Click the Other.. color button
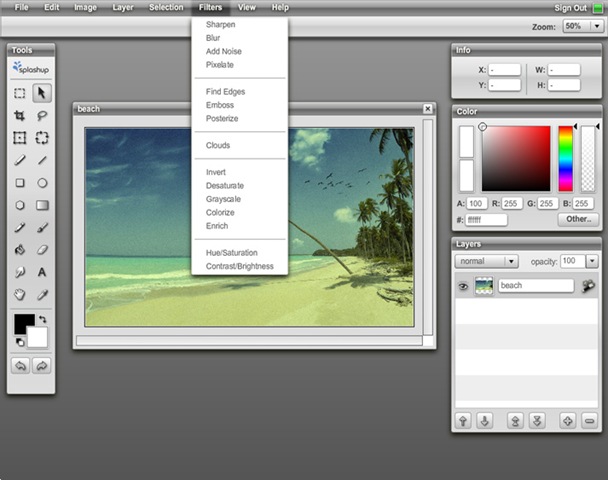The width and height of the screenshot is (608, 480). click(x=577, y=219)
